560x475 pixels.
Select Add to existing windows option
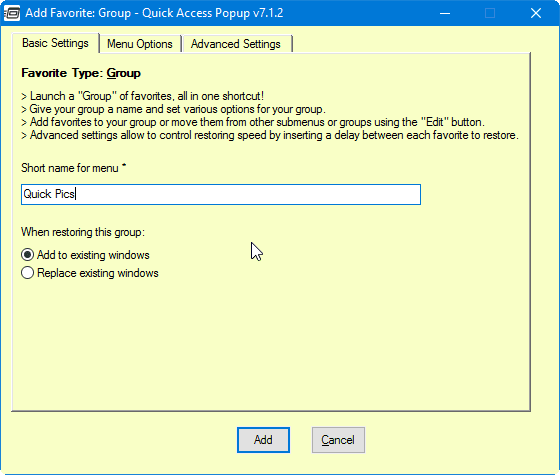coord(85,255)
